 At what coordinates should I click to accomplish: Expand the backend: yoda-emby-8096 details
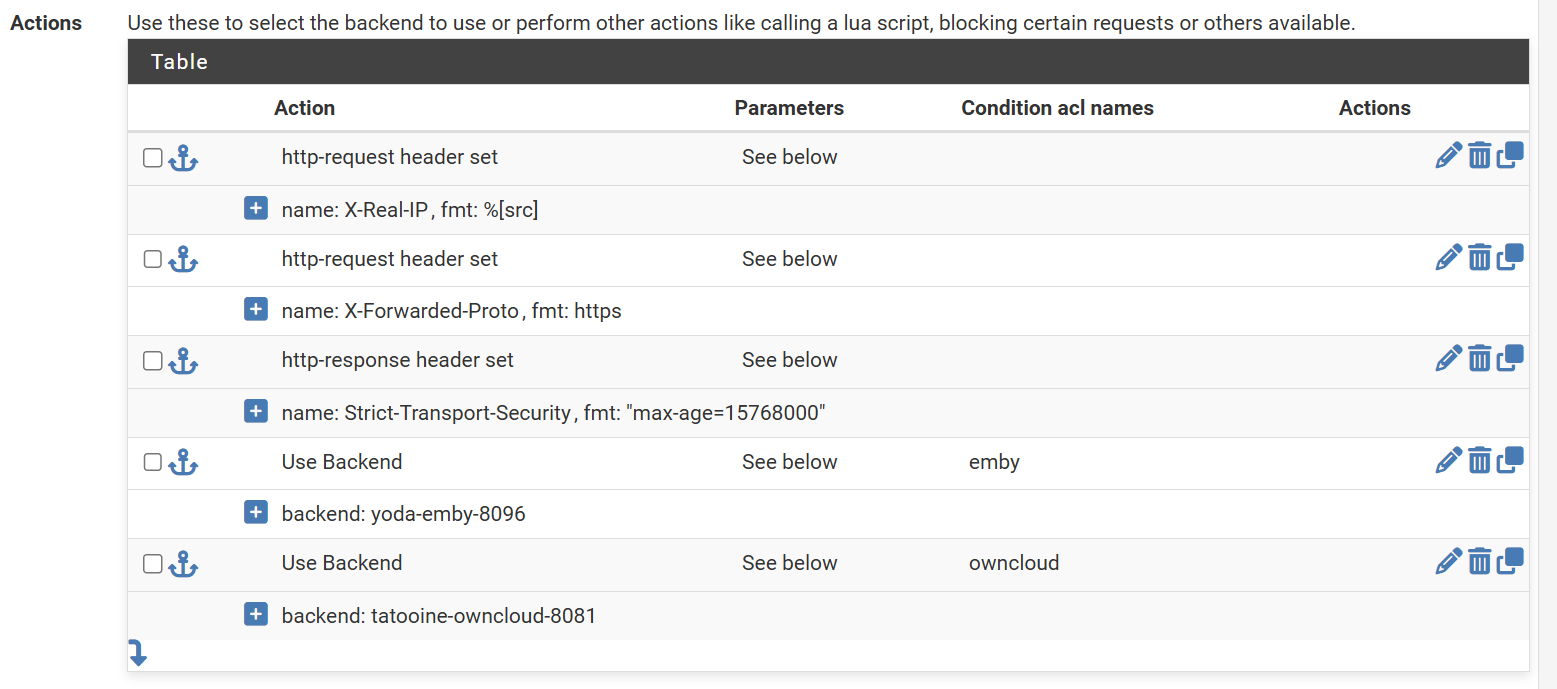click(256, 512)
